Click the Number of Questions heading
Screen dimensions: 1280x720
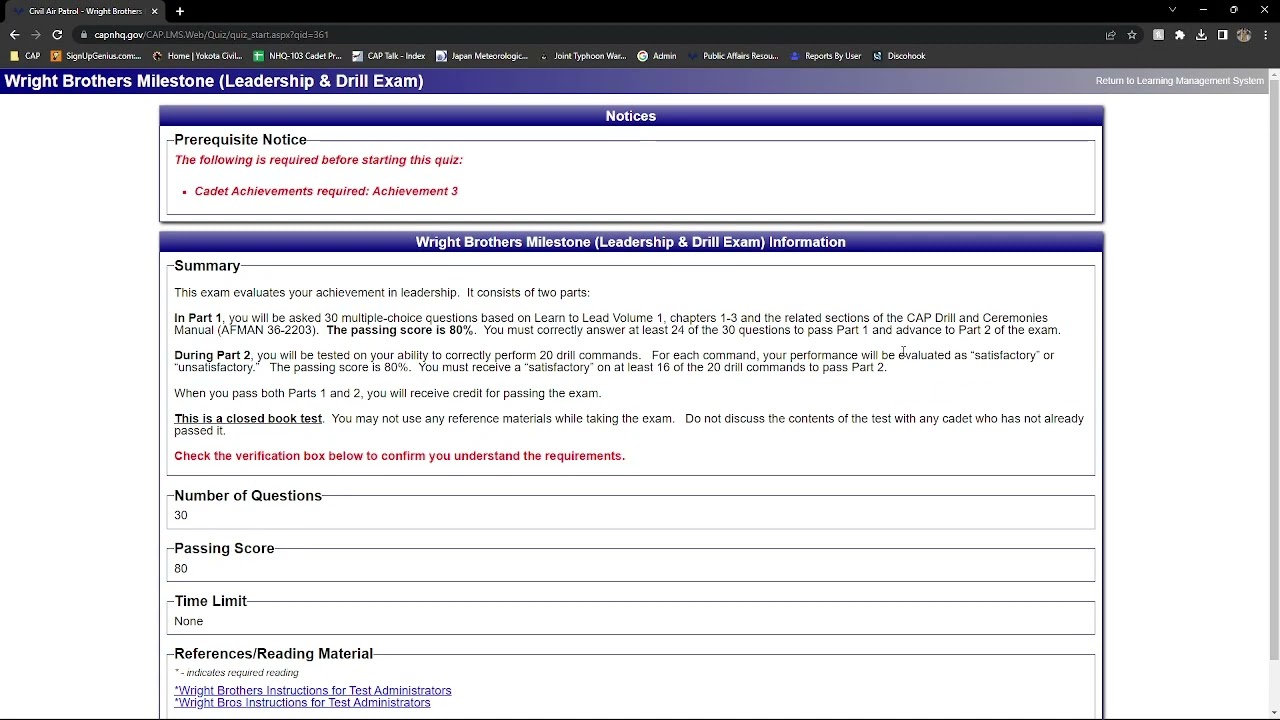248,496
